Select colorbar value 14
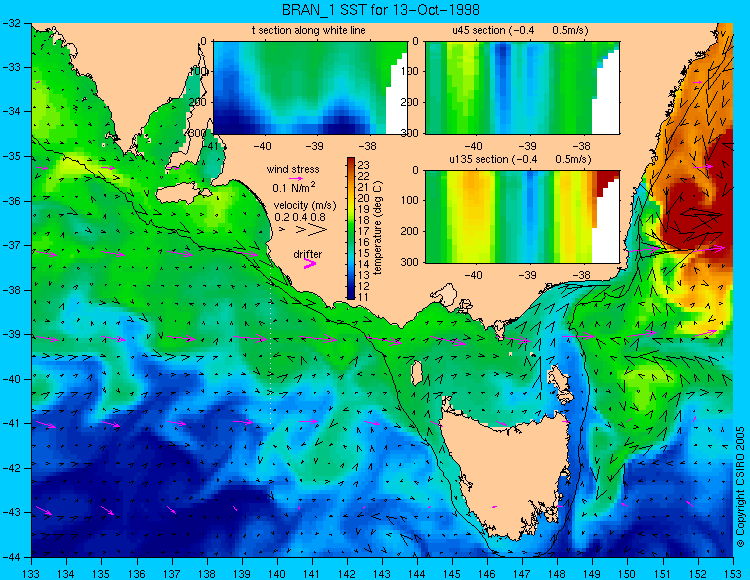This screenshot has height=580, width=750. pyautogui.click(x=364, y=264)
